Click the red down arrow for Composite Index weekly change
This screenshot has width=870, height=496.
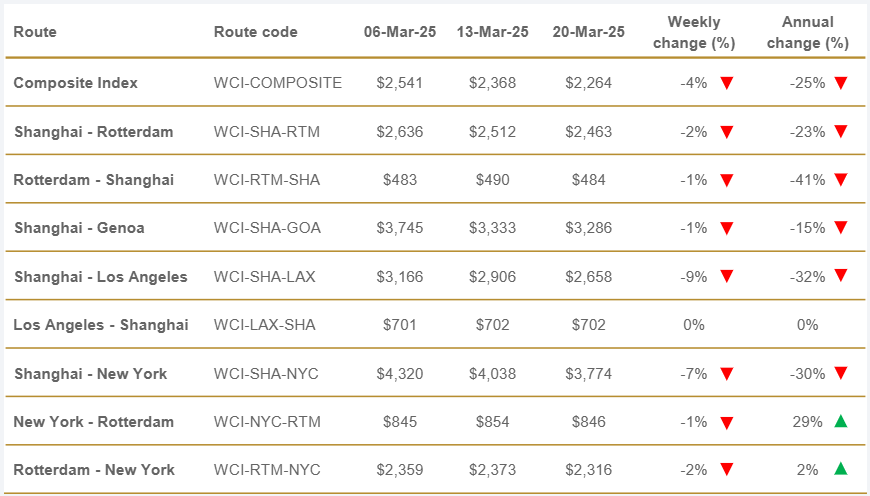coord(727,83)
